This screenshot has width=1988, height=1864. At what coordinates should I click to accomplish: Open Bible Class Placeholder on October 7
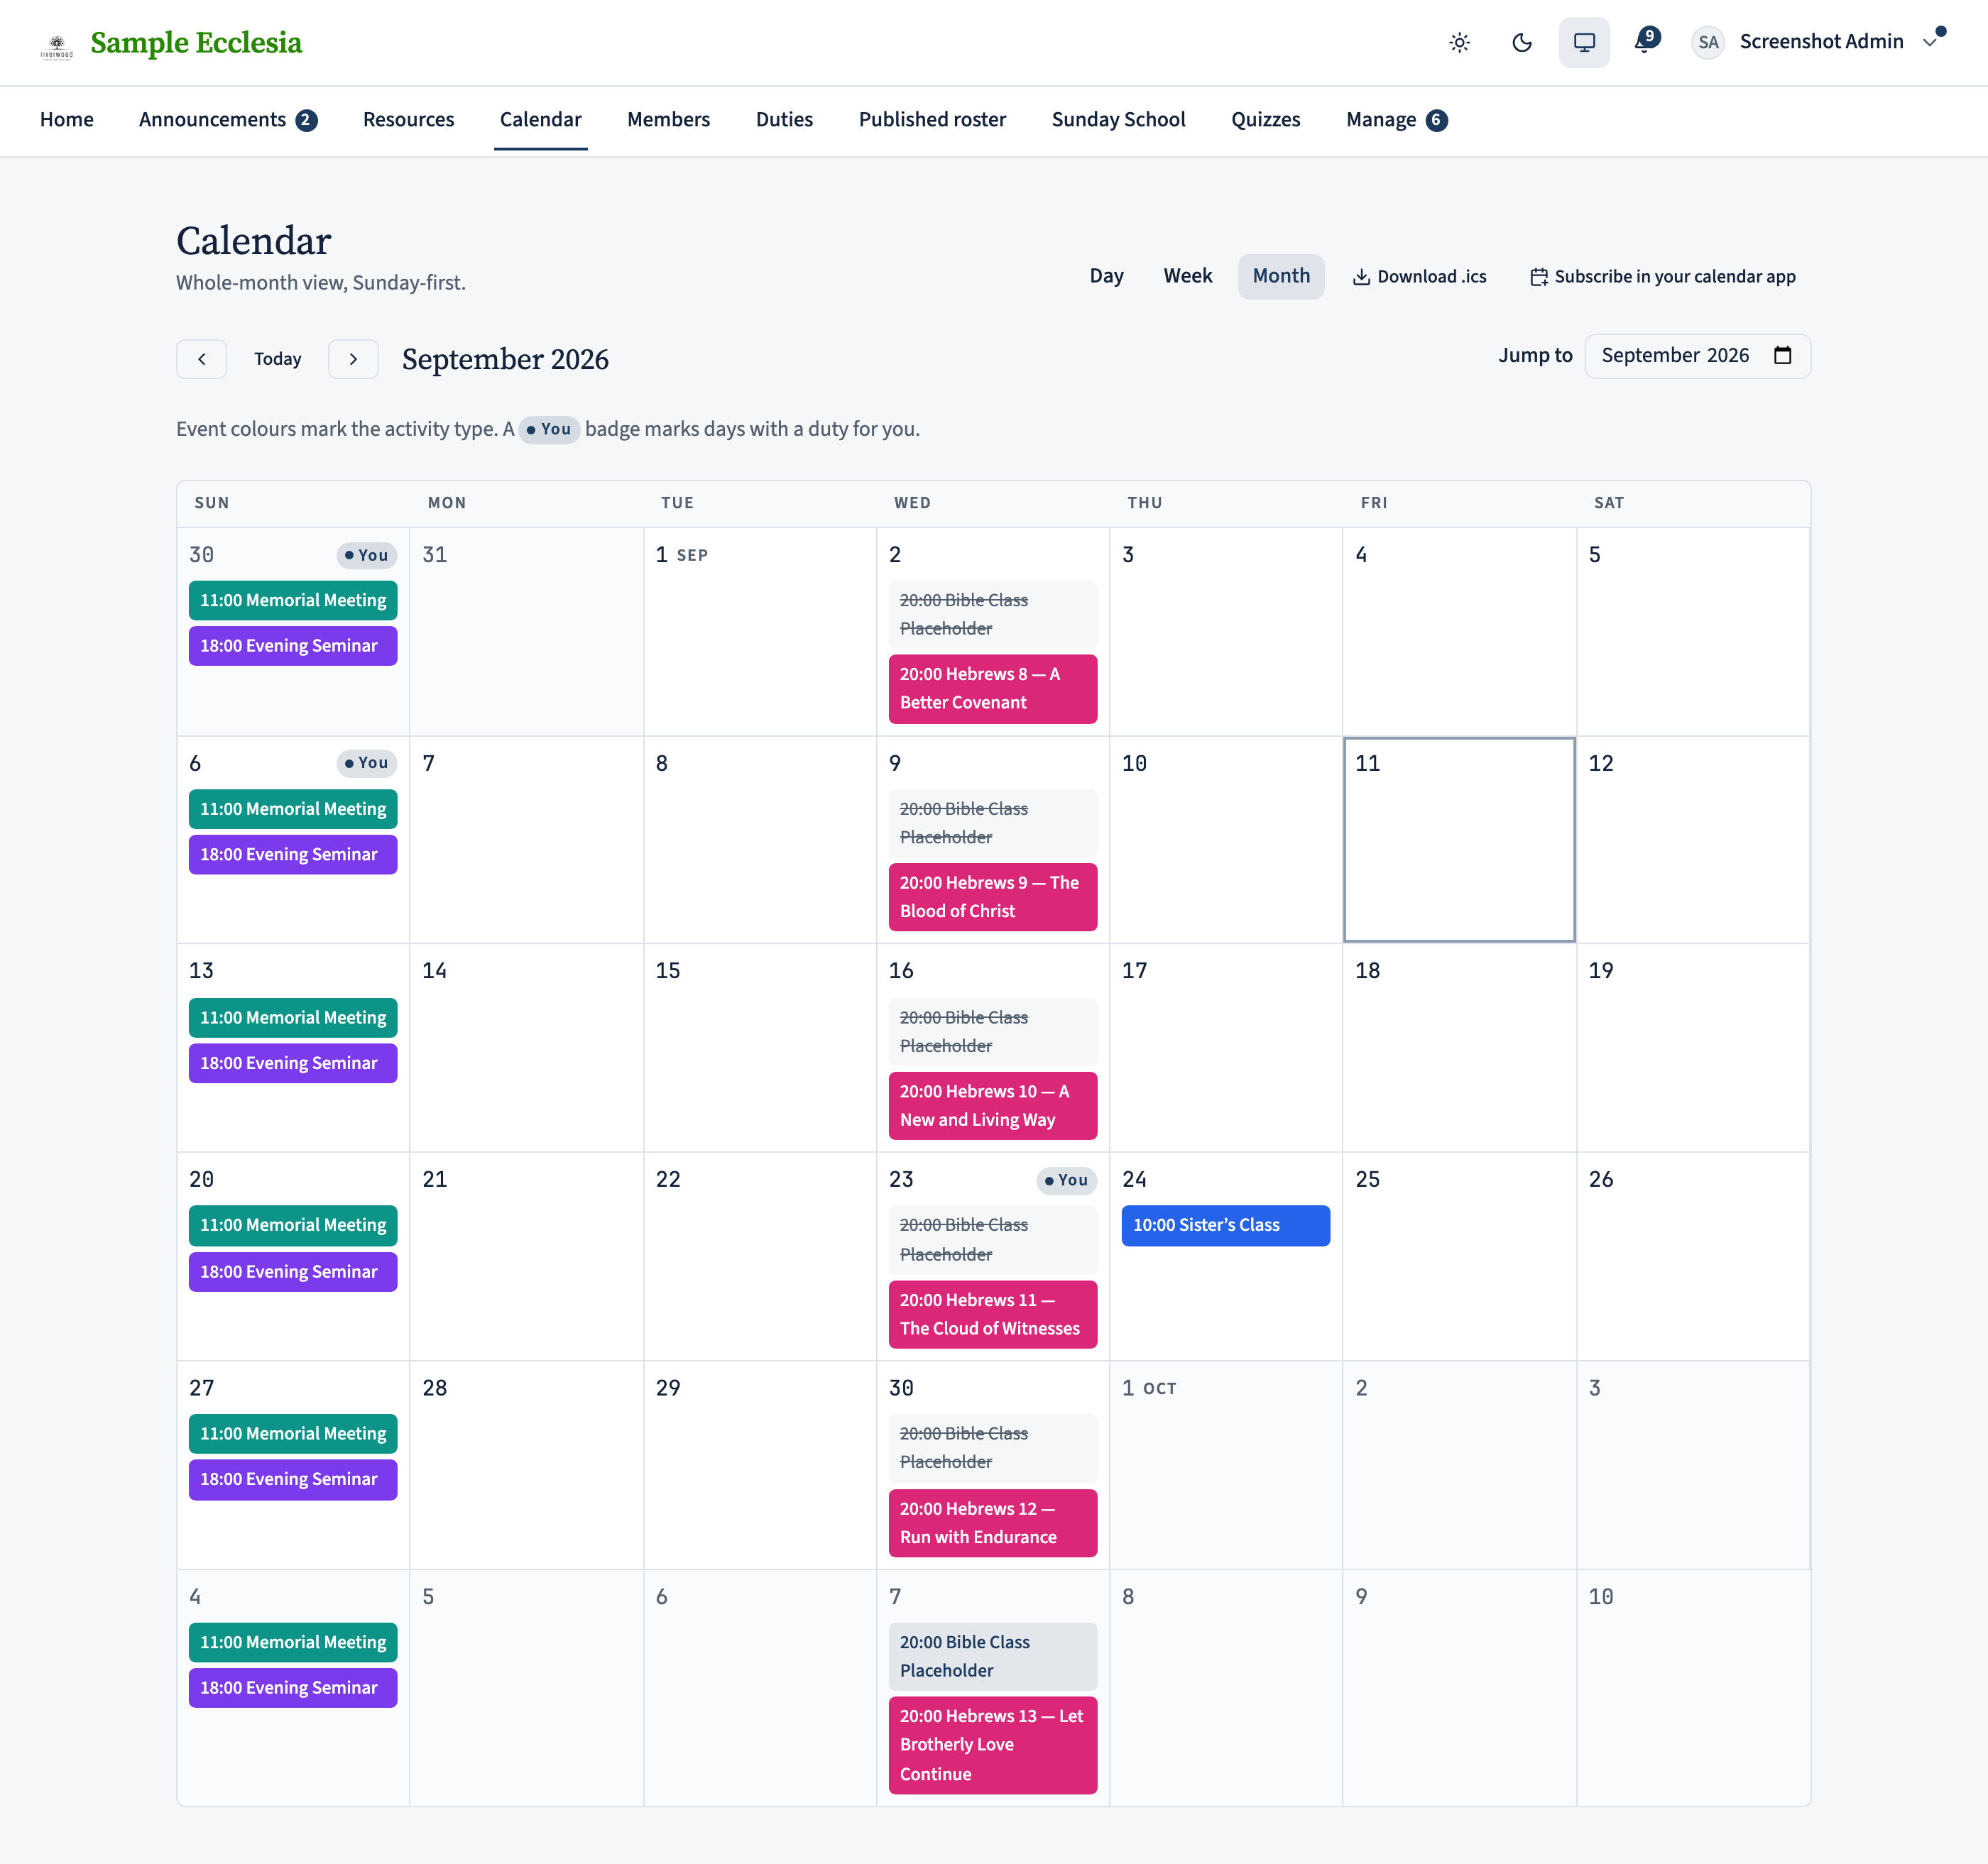[992, 1656]
